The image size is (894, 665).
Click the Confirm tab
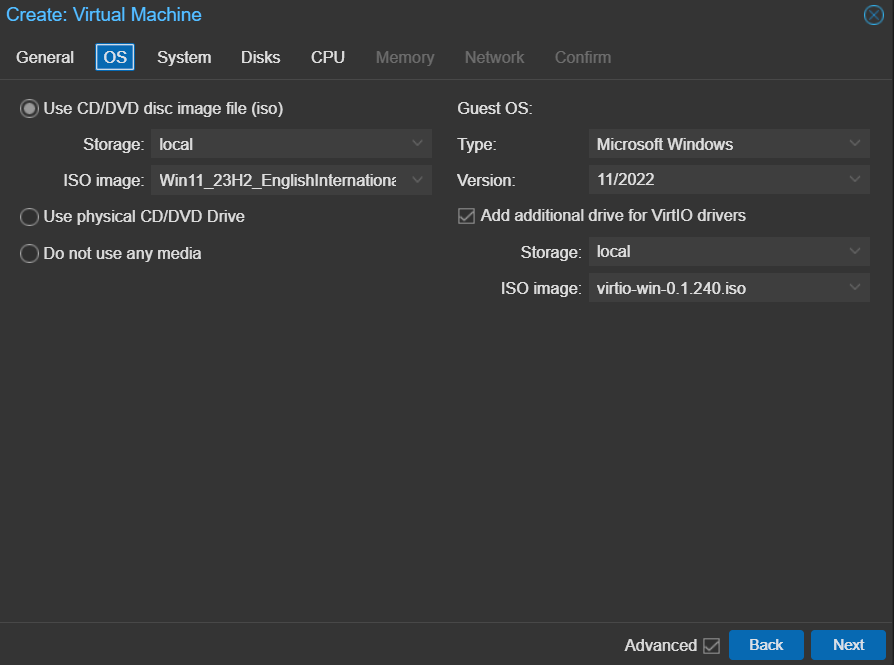point(583,57)
